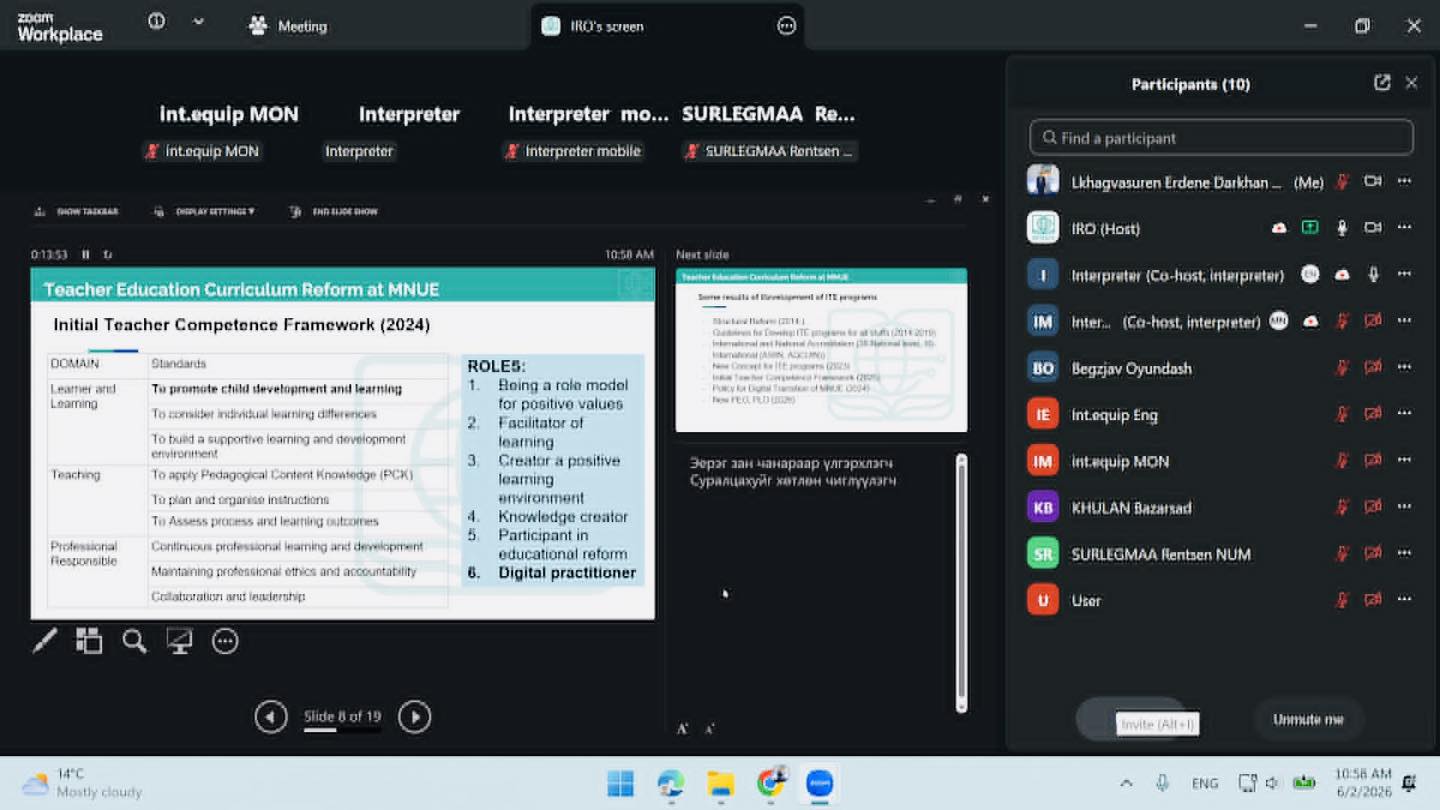Show hidden system tray icons
The image size is (1440, 810).
pyautogui.click(x=1126, y=783)
